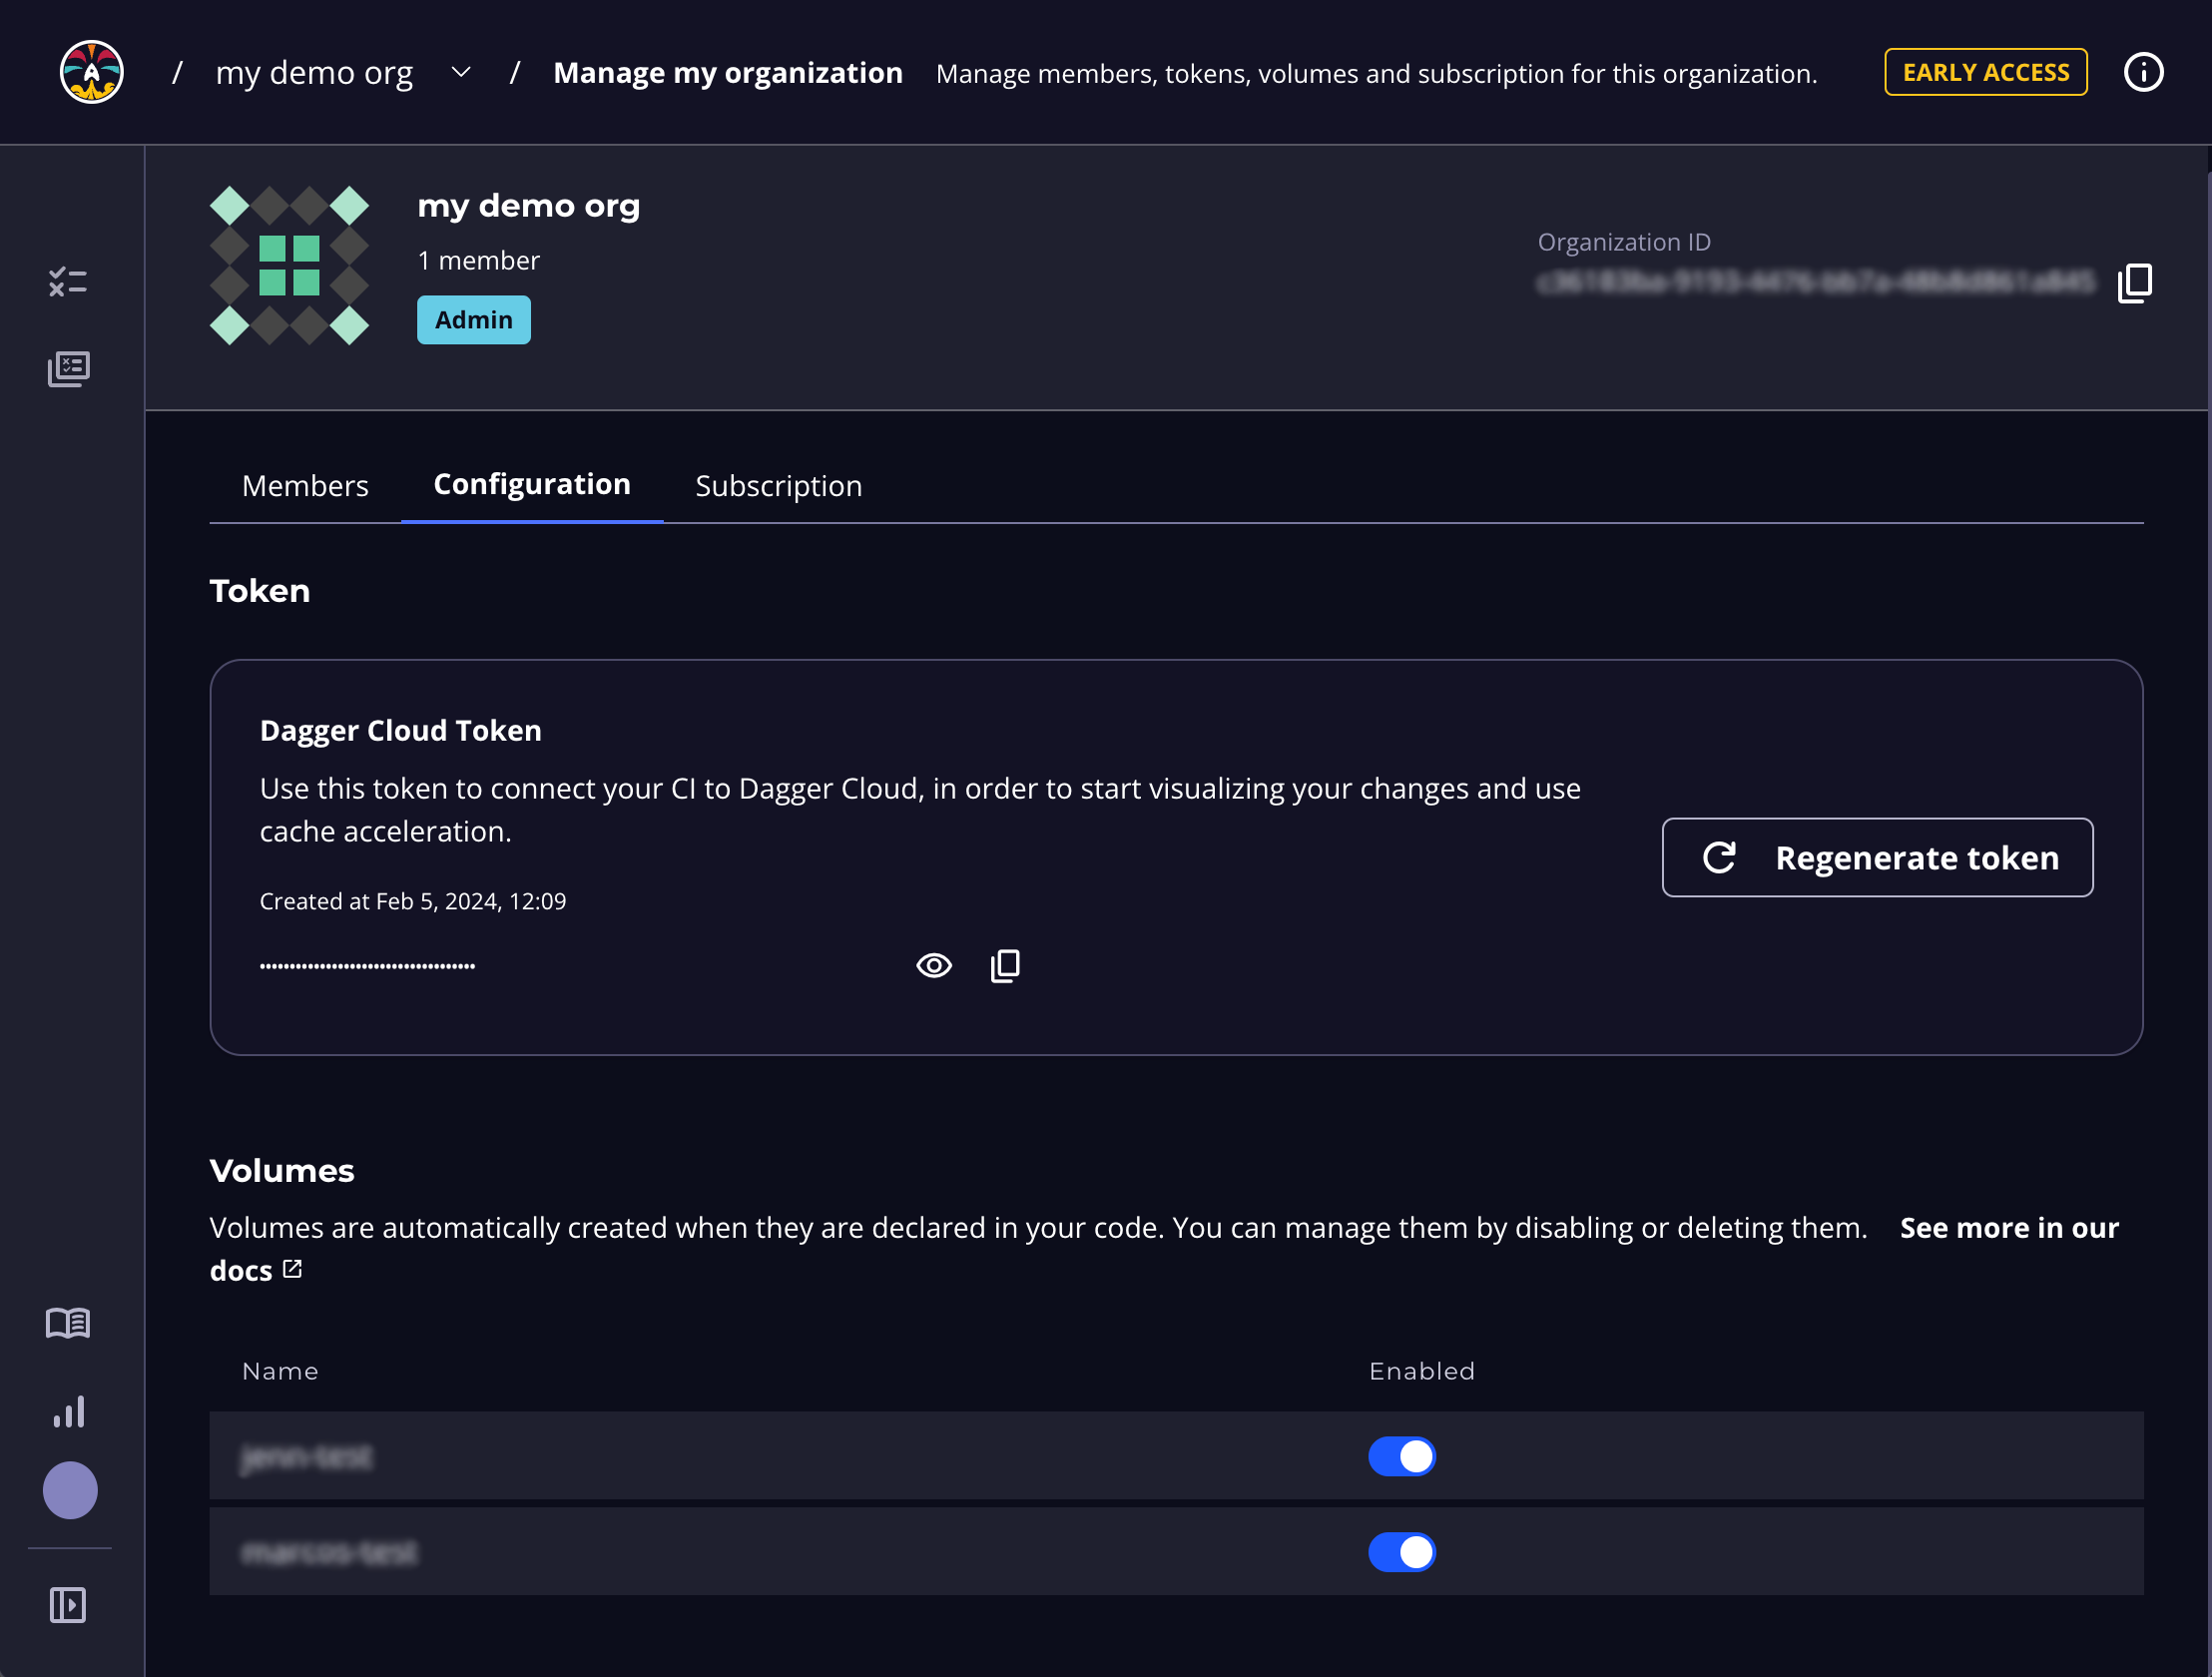The height and width of the screenshot is (1677, 2212).
Task: Click the Dagger logo in top bar
Action: tap(91, 72)
